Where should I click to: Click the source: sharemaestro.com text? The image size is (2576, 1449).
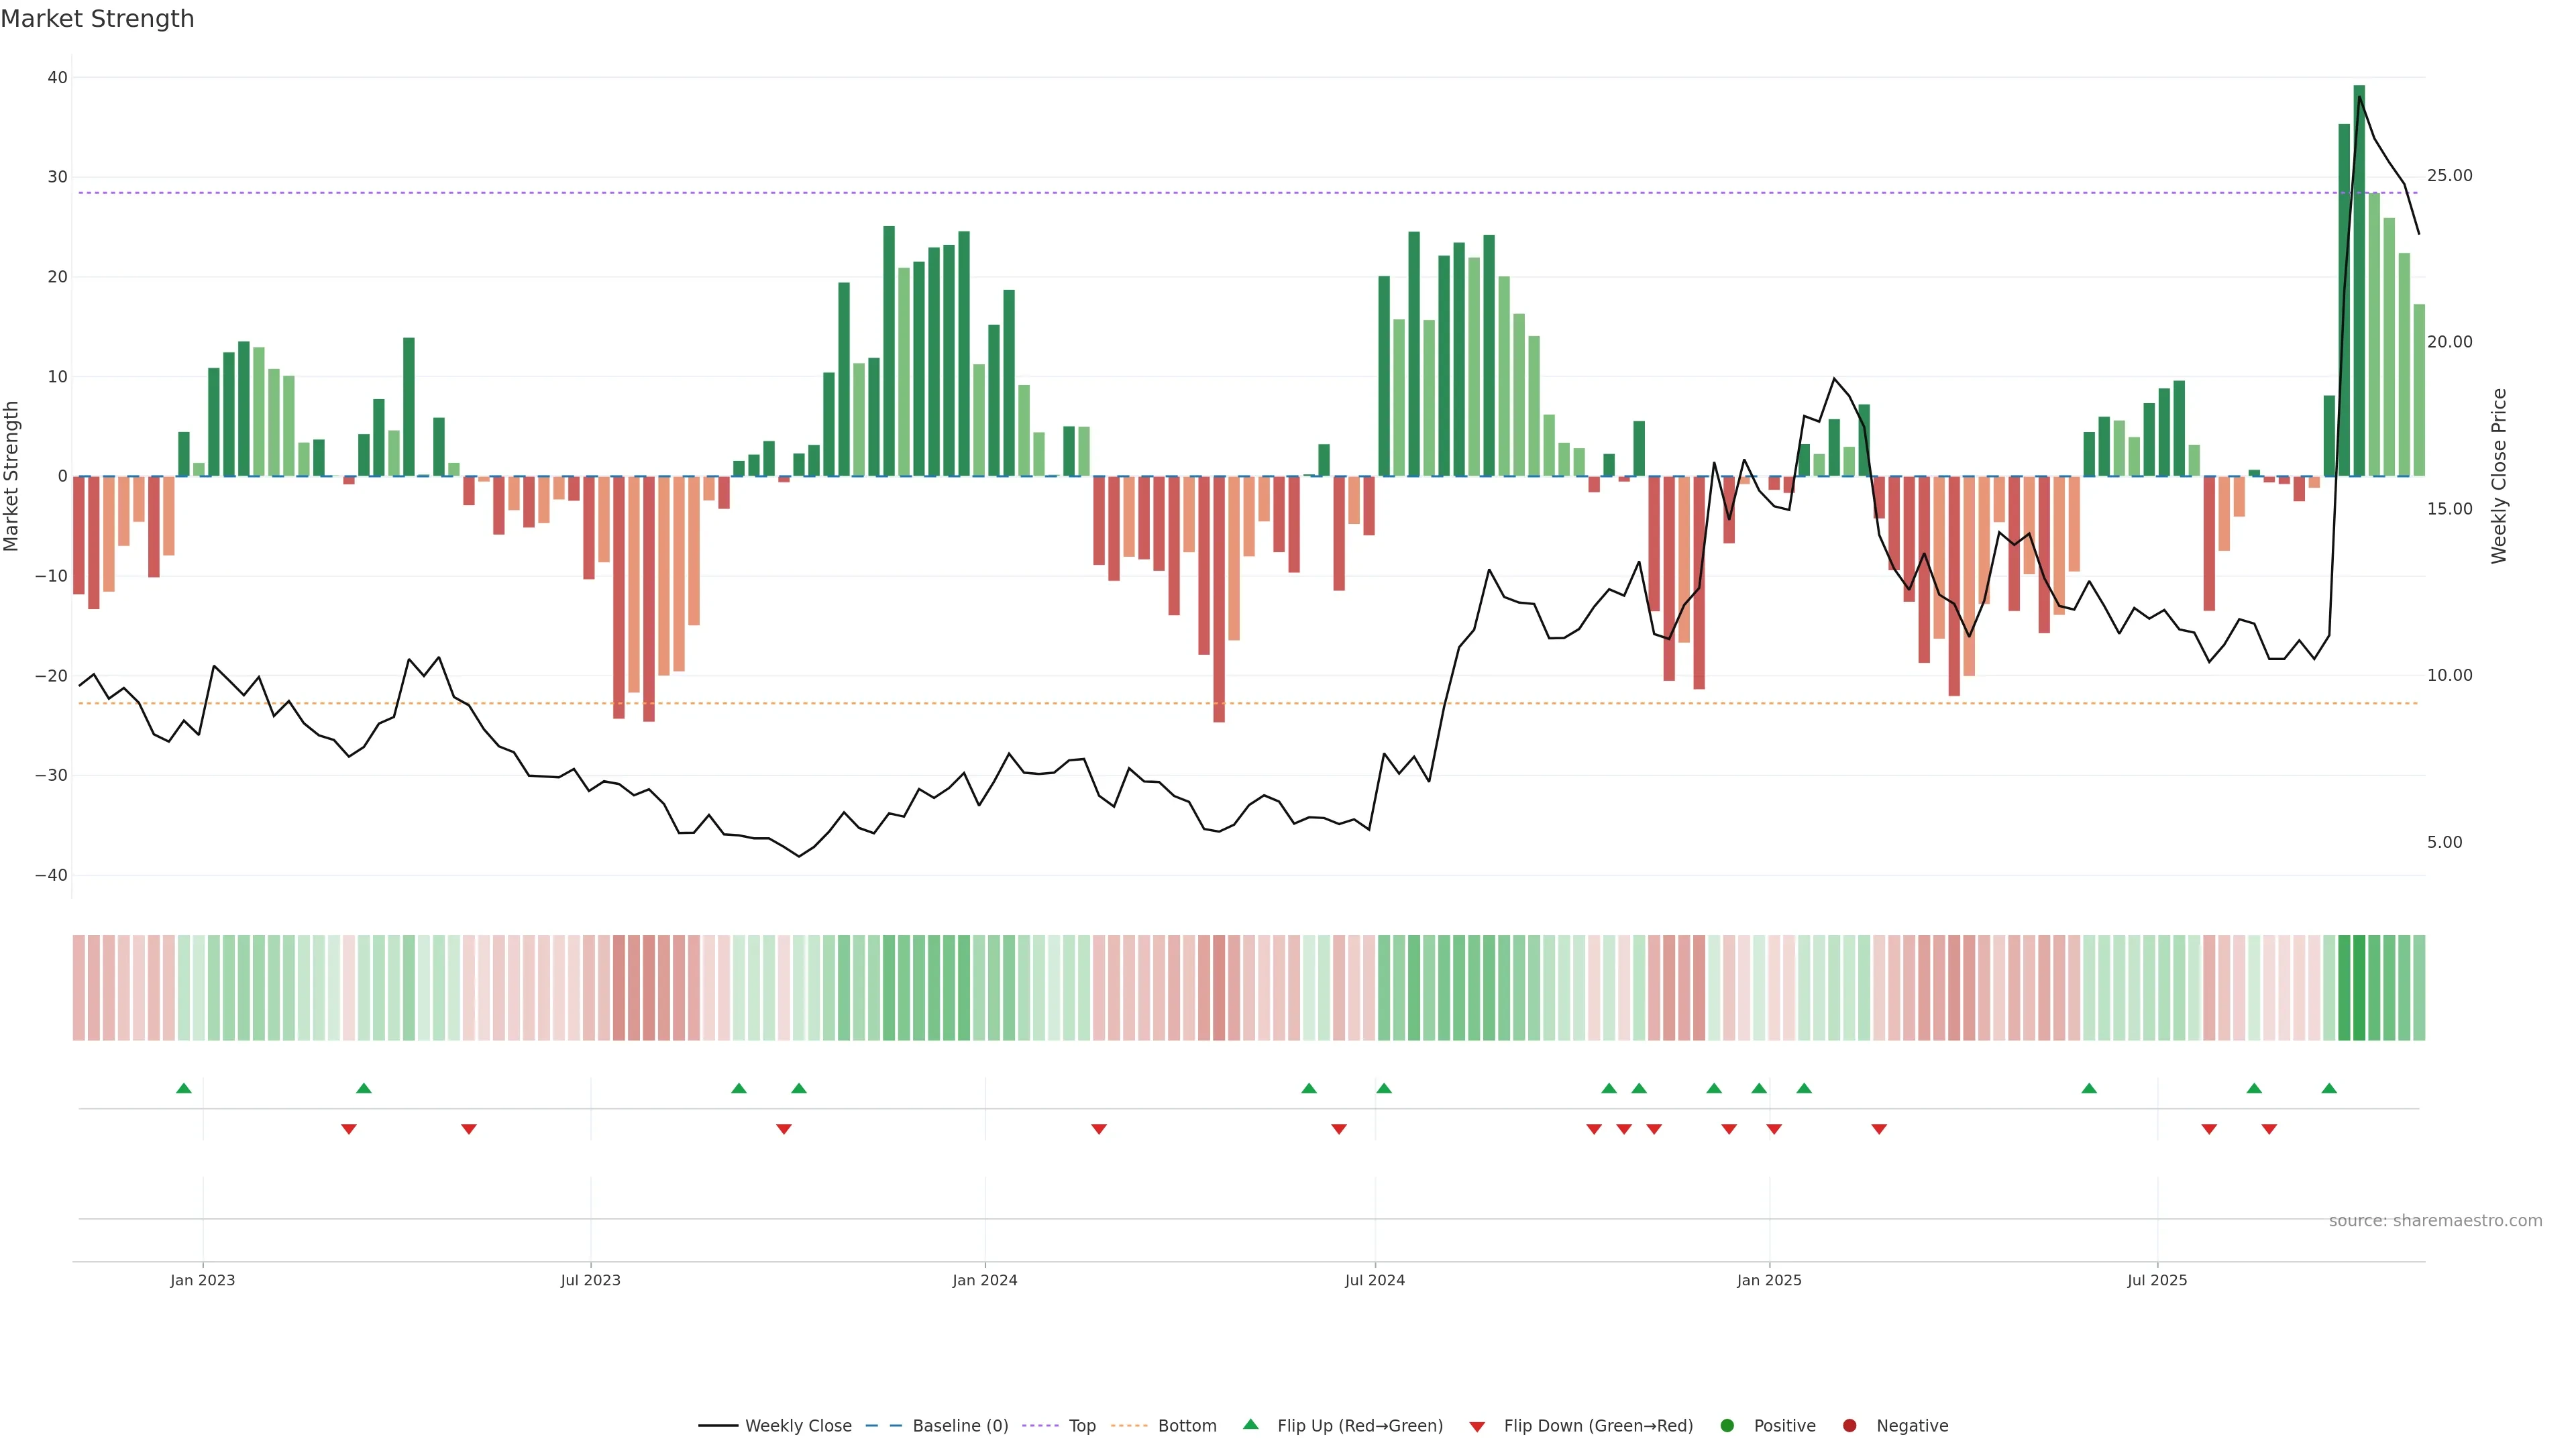[x=2435, y=1221]
